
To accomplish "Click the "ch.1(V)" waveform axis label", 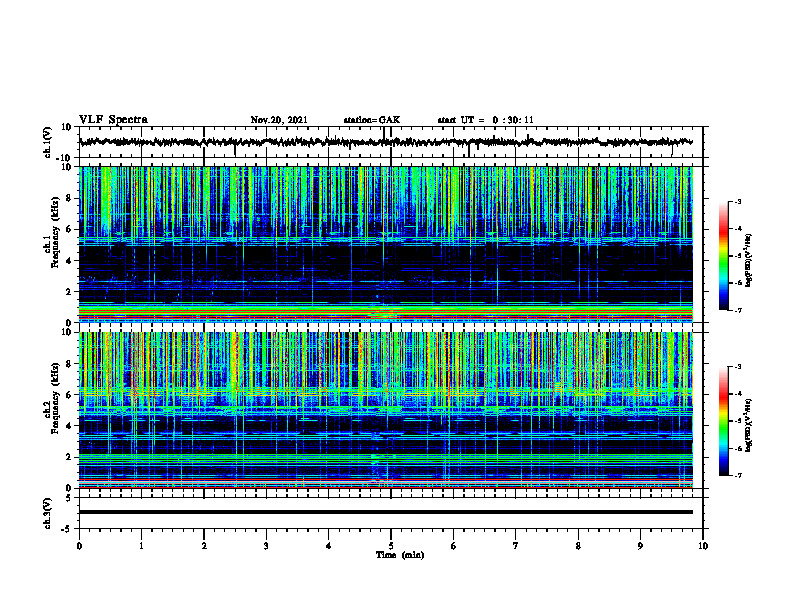I will (48, 141).
